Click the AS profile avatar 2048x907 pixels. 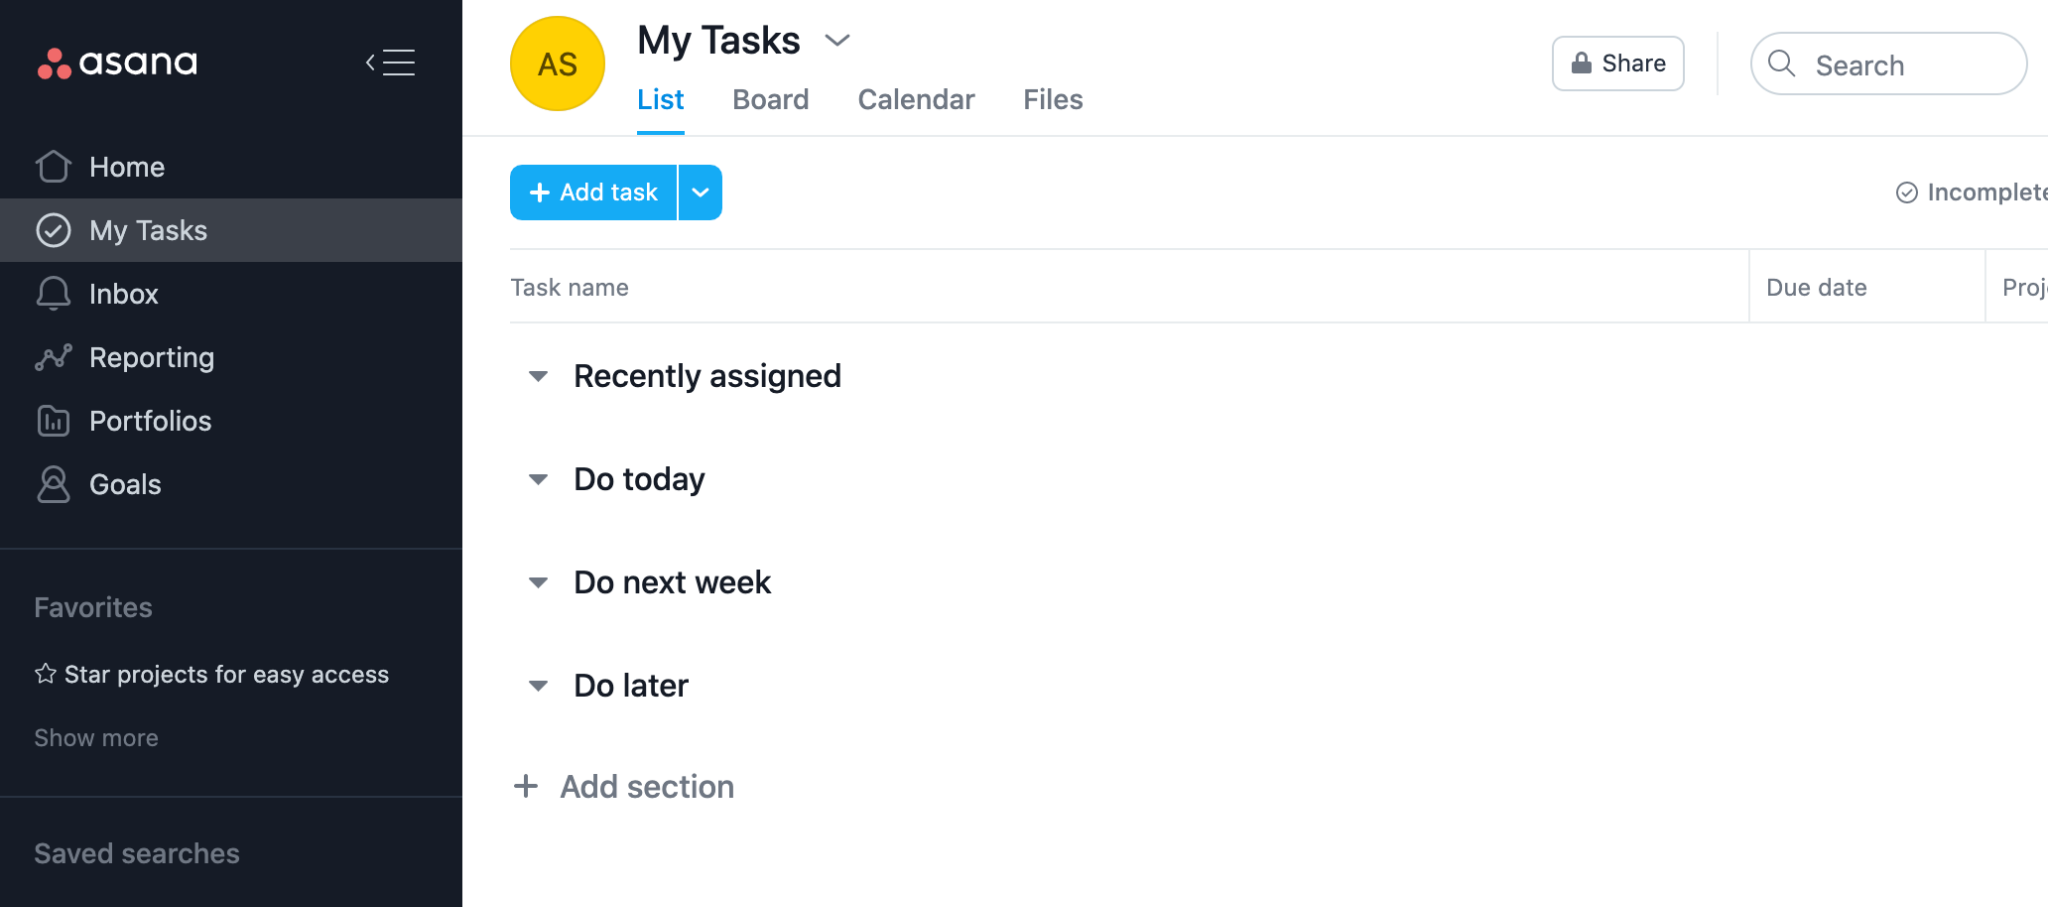(x=557, y=64)
